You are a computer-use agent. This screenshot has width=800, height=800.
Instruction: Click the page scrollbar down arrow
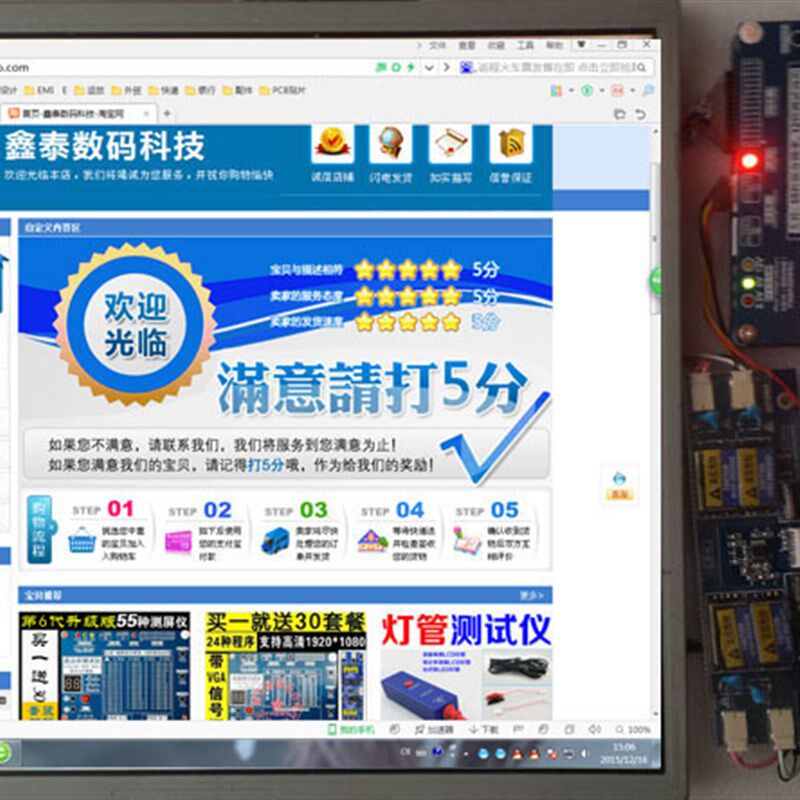(x=656, y=714)
